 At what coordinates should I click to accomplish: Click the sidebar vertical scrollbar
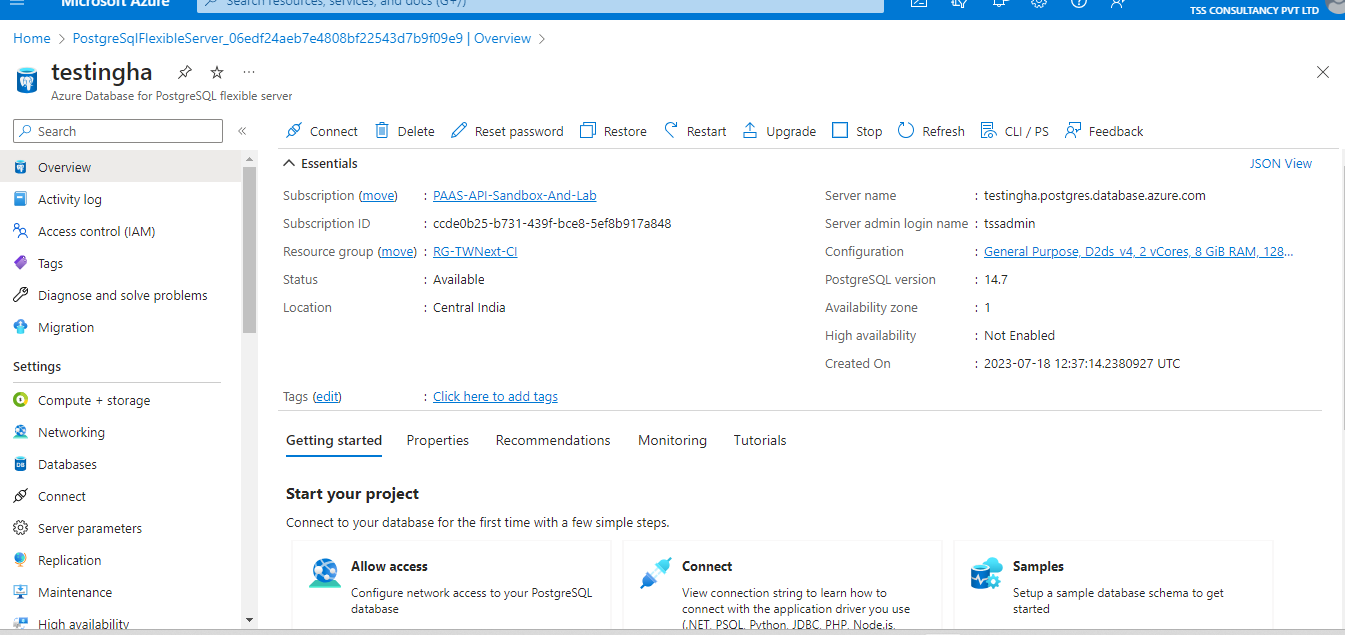point(249,250)
